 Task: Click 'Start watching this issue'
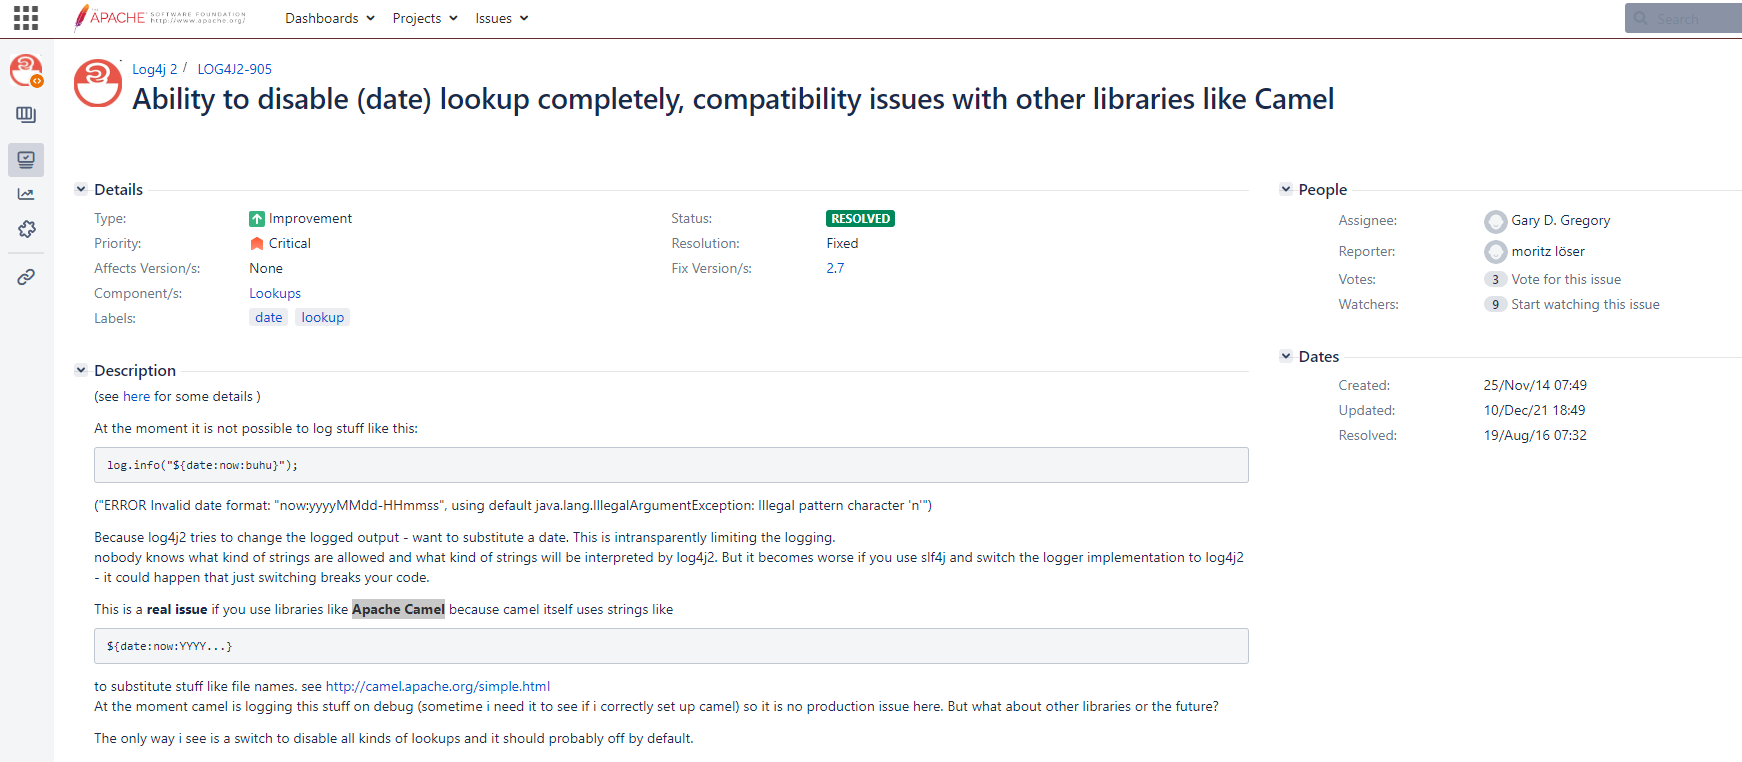[x=1585, y=304]
